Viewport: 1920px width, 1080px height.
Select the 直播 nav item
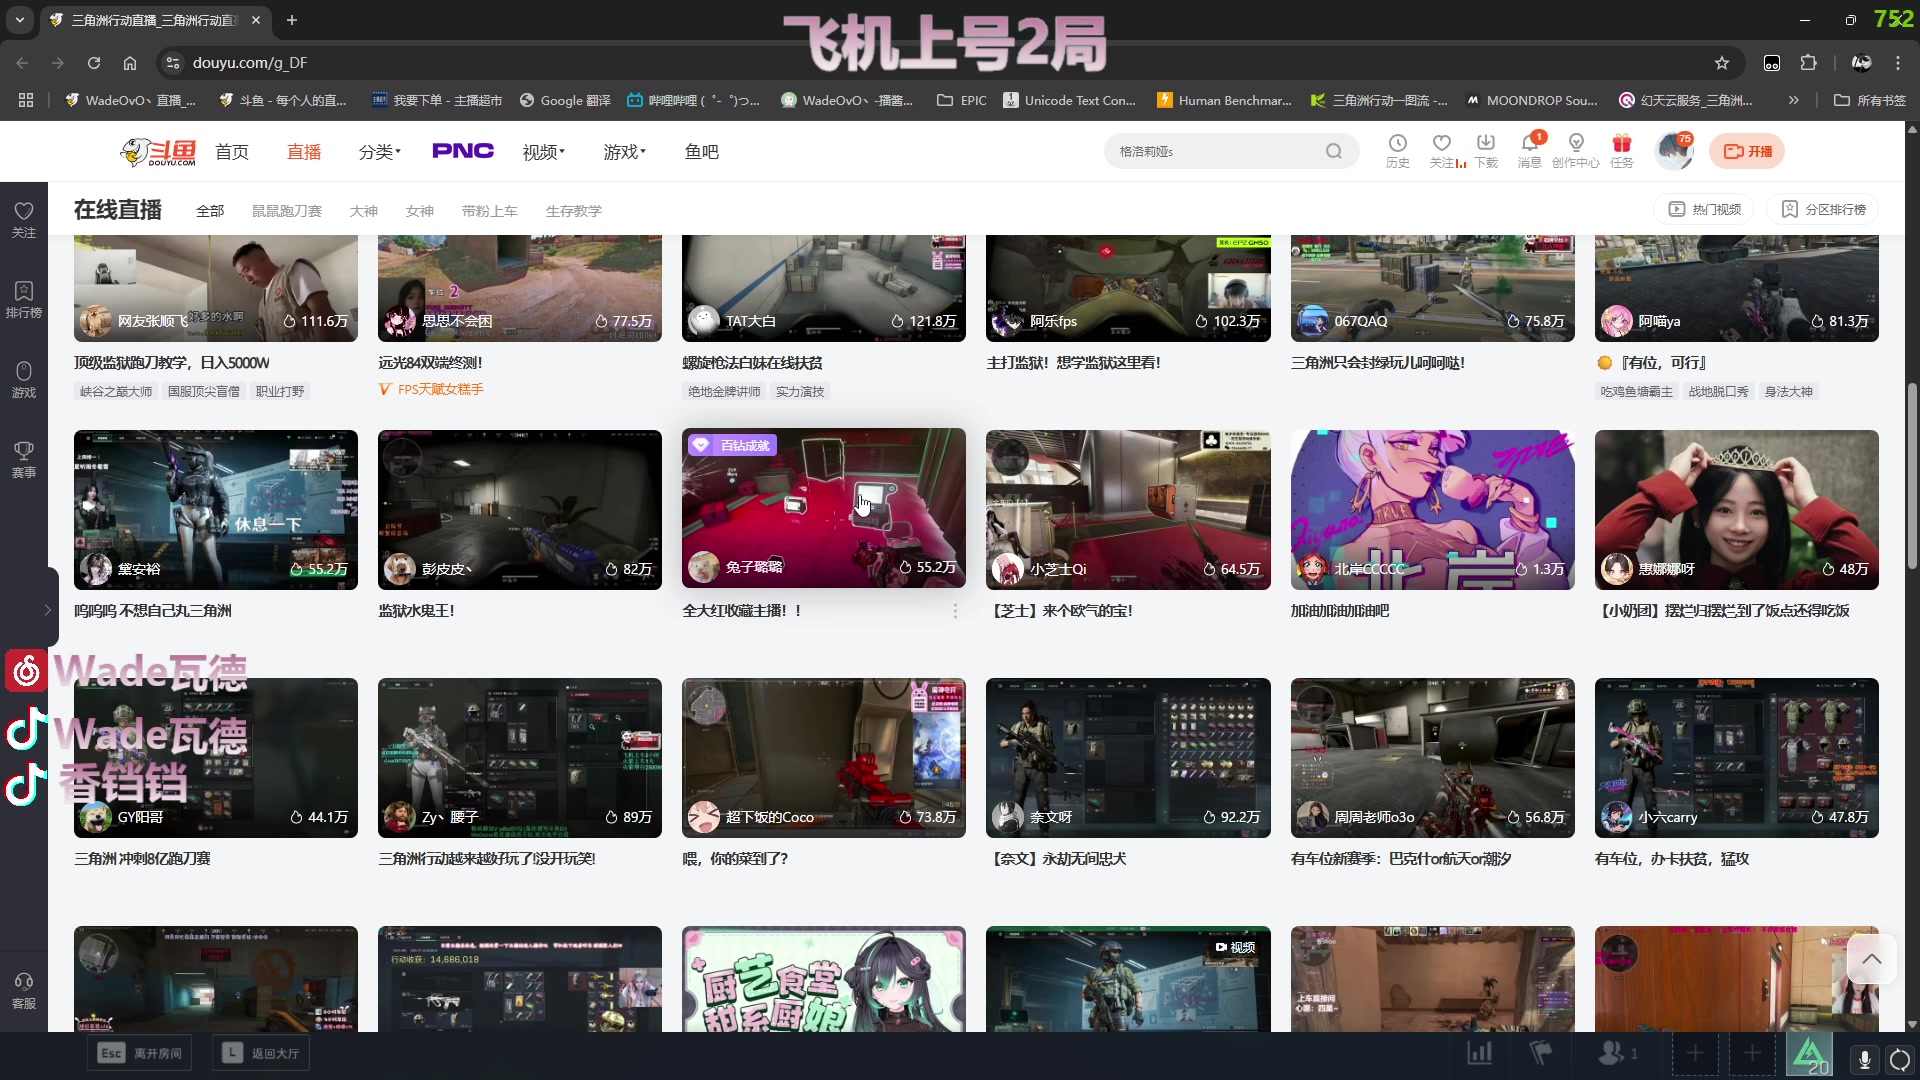(304, 151)
